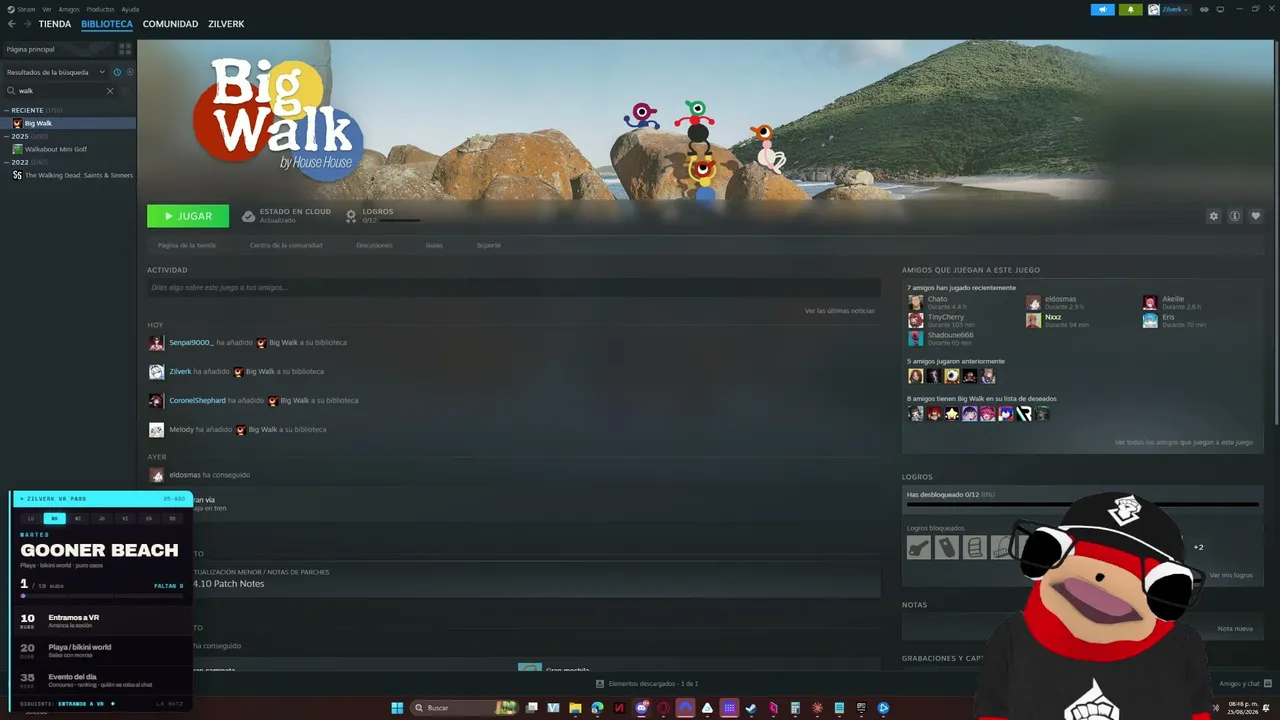Open the blue announcements megaphone button
The image size is (1280, 720).
coord(1103,10)
